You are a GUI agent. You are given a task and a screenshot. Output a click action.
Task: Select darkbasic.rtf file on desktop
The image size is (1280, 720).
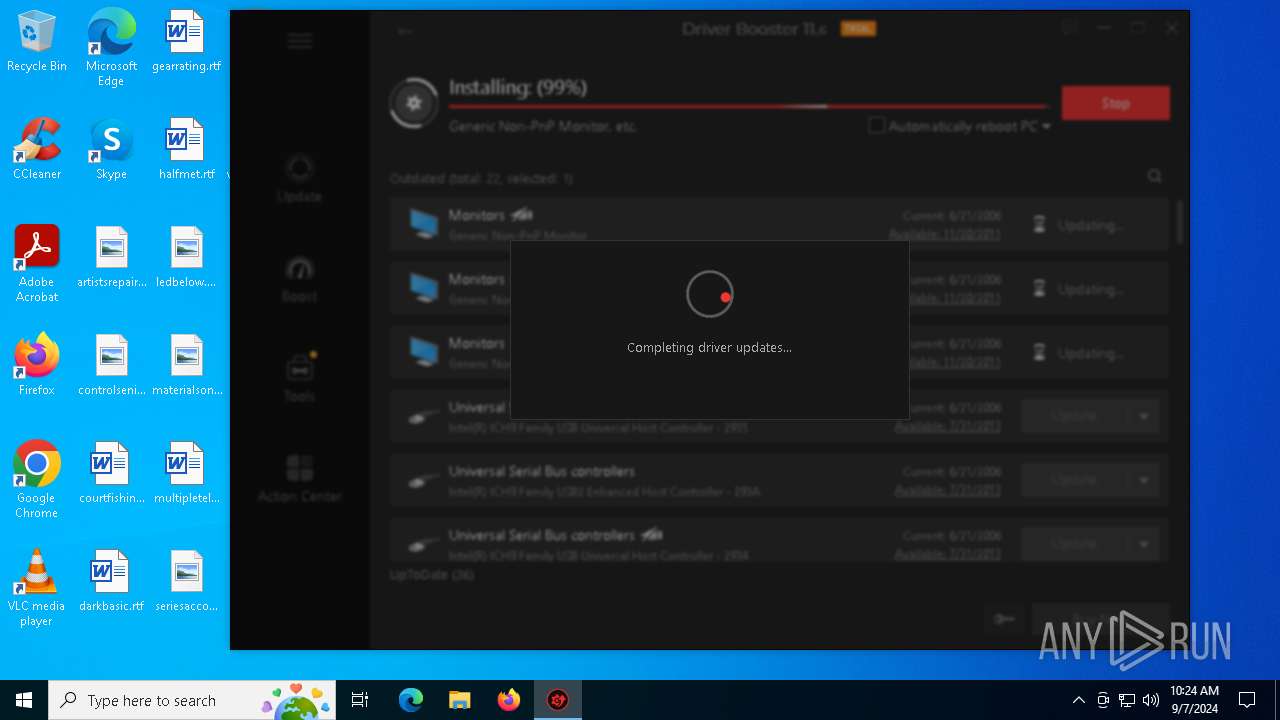click(x=111, y=582)
